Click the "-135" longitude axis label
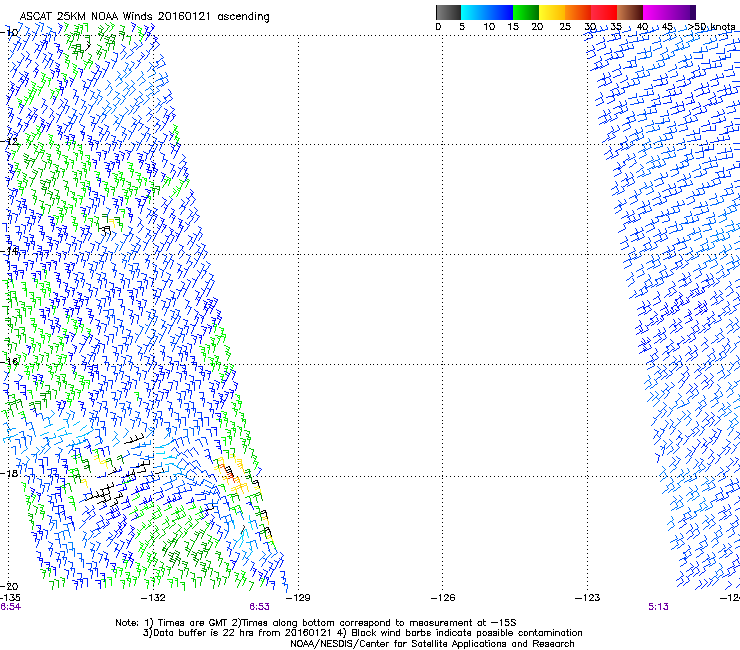 10,598
